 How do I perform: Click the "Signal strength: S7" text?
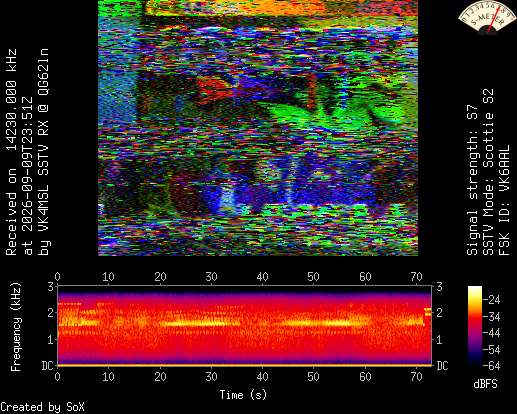pos(472,180)
